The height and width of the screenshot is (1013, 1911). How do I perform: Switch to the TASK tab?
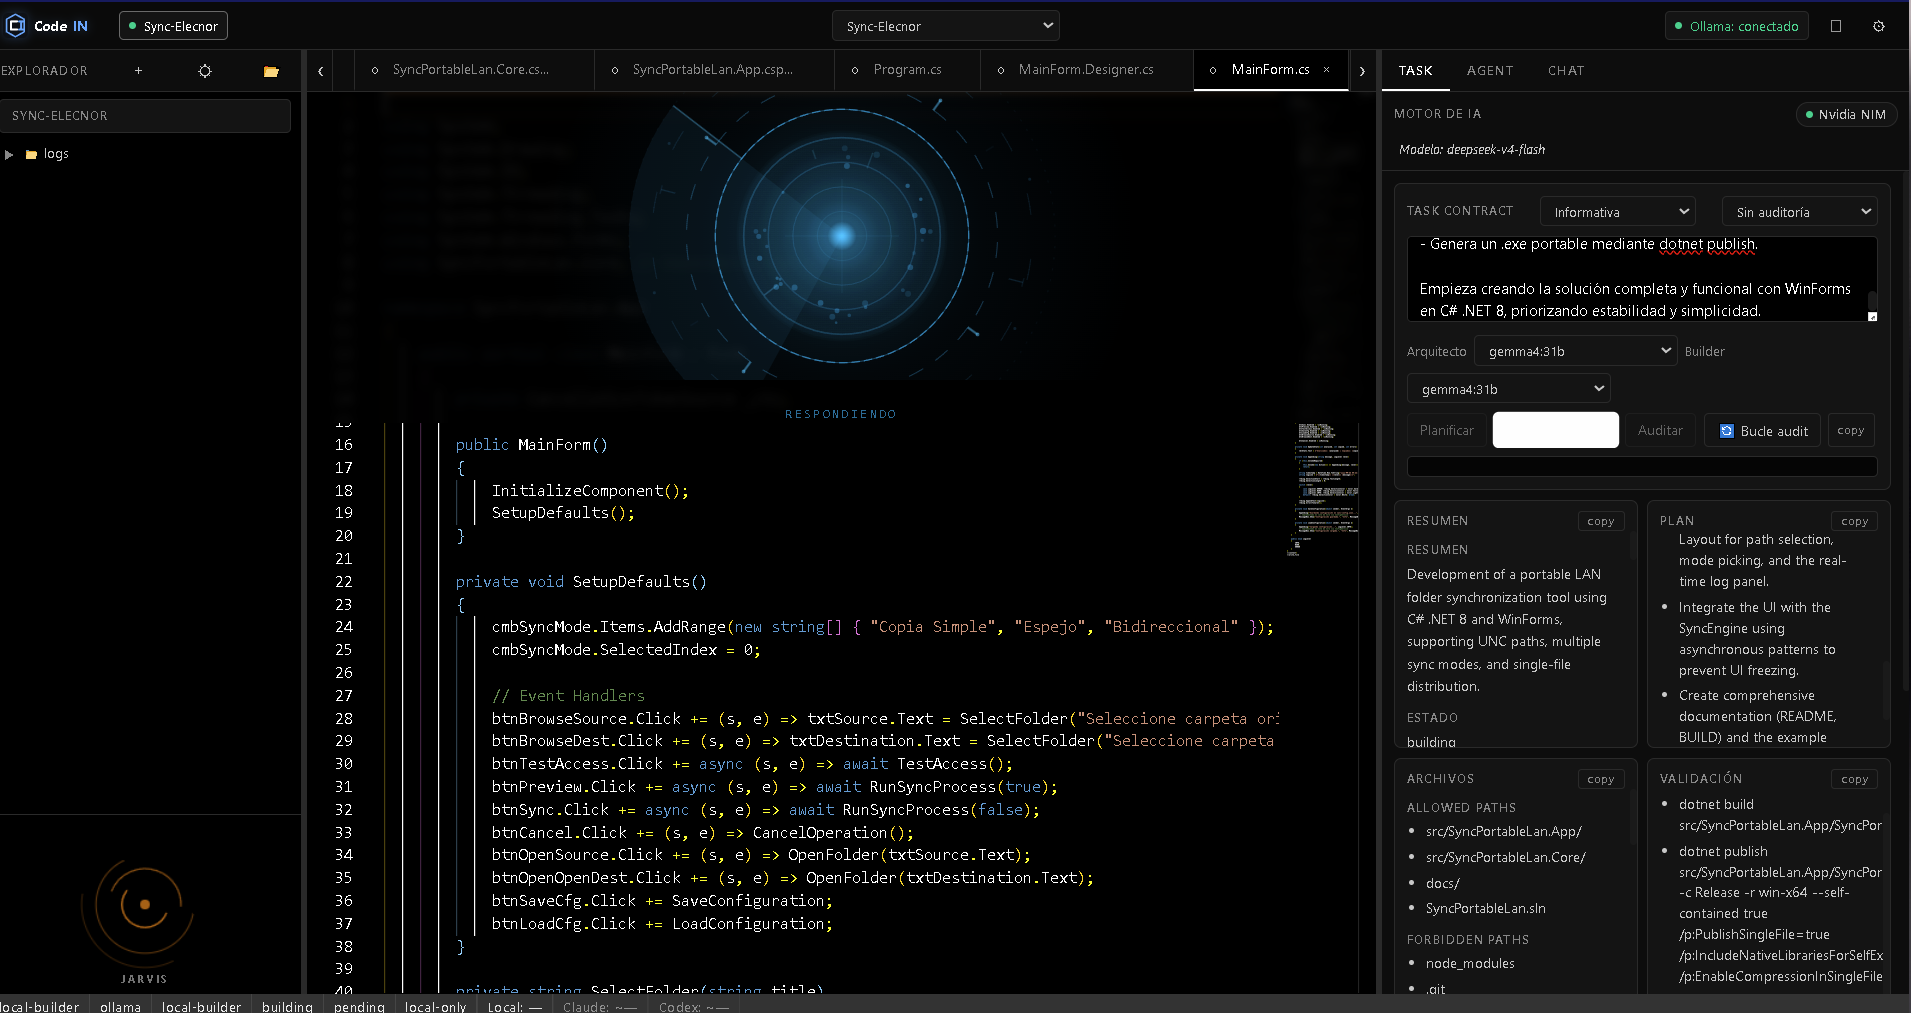click(x=1415, y=71)
